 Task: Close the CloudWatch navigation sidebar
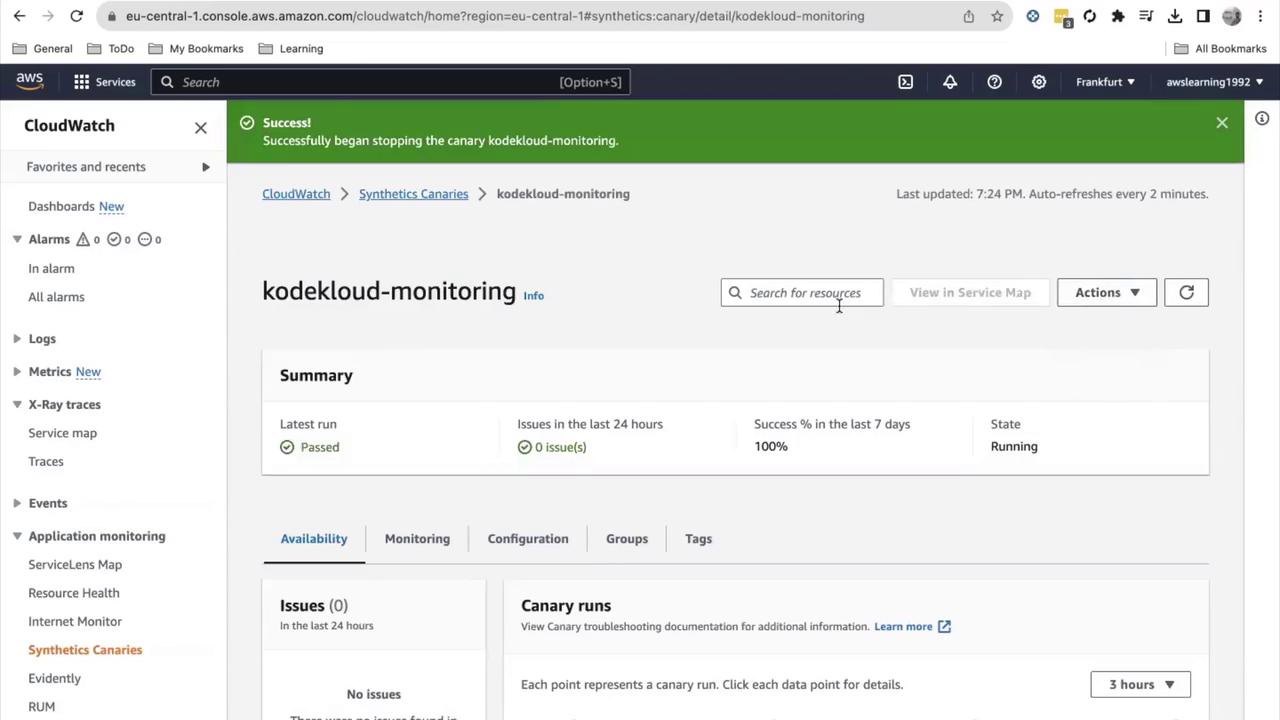tap(201, 127)
